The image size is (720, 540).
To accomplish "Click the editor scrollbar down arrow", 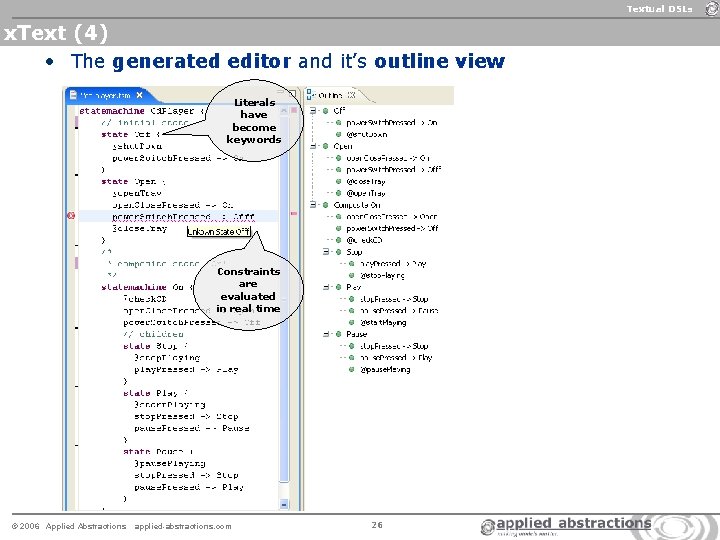I will [x=284, y=505].
